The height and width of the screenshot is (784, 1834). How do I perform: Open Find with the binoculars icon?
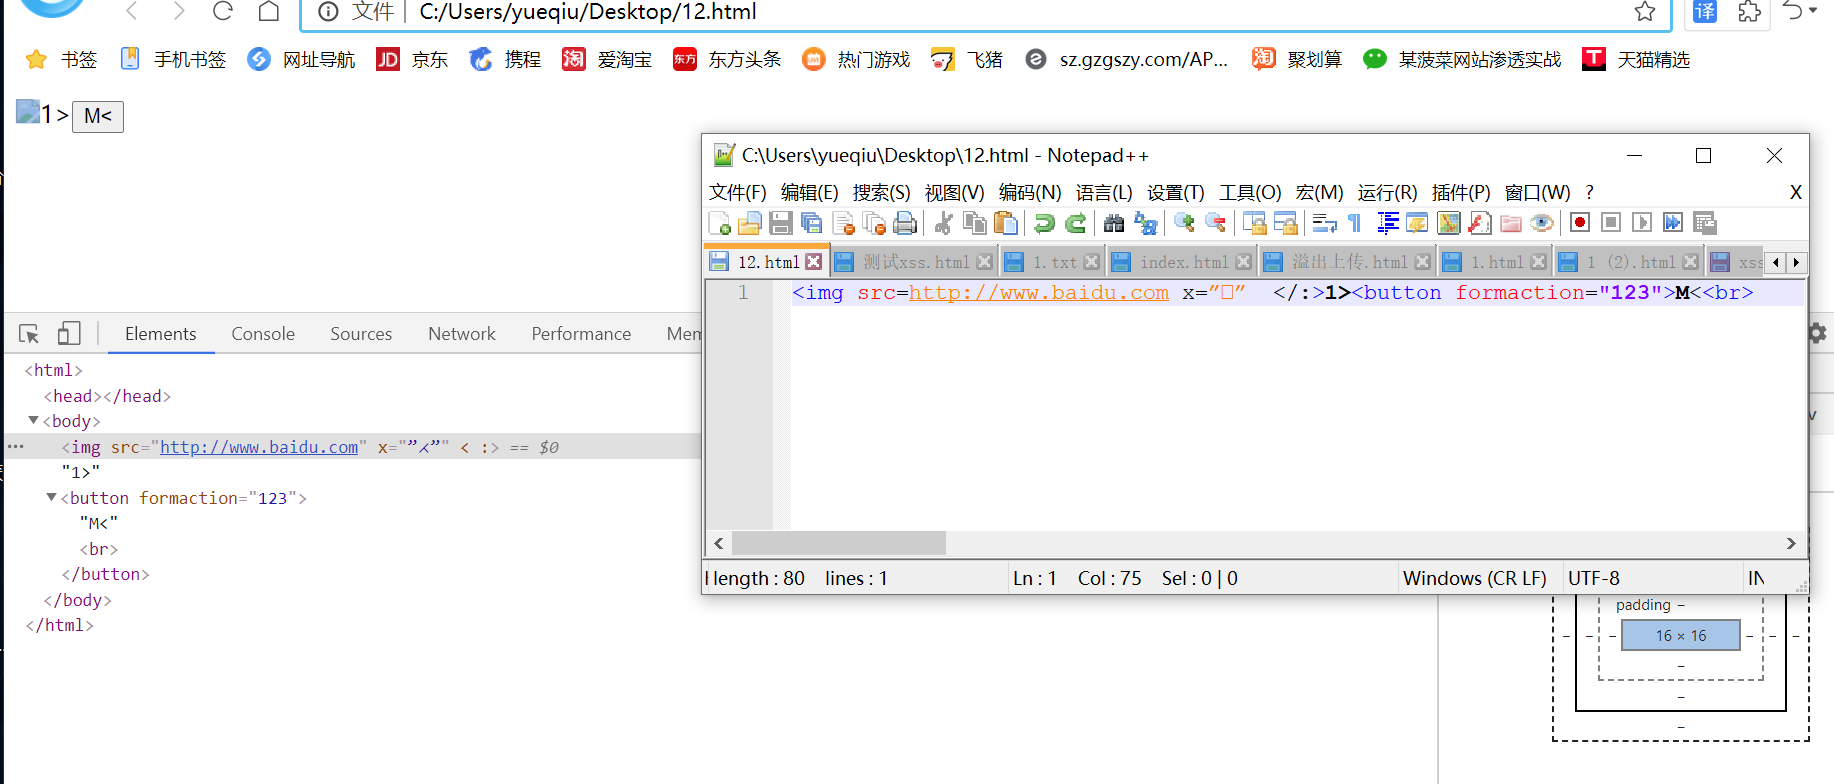(1114, 223)
